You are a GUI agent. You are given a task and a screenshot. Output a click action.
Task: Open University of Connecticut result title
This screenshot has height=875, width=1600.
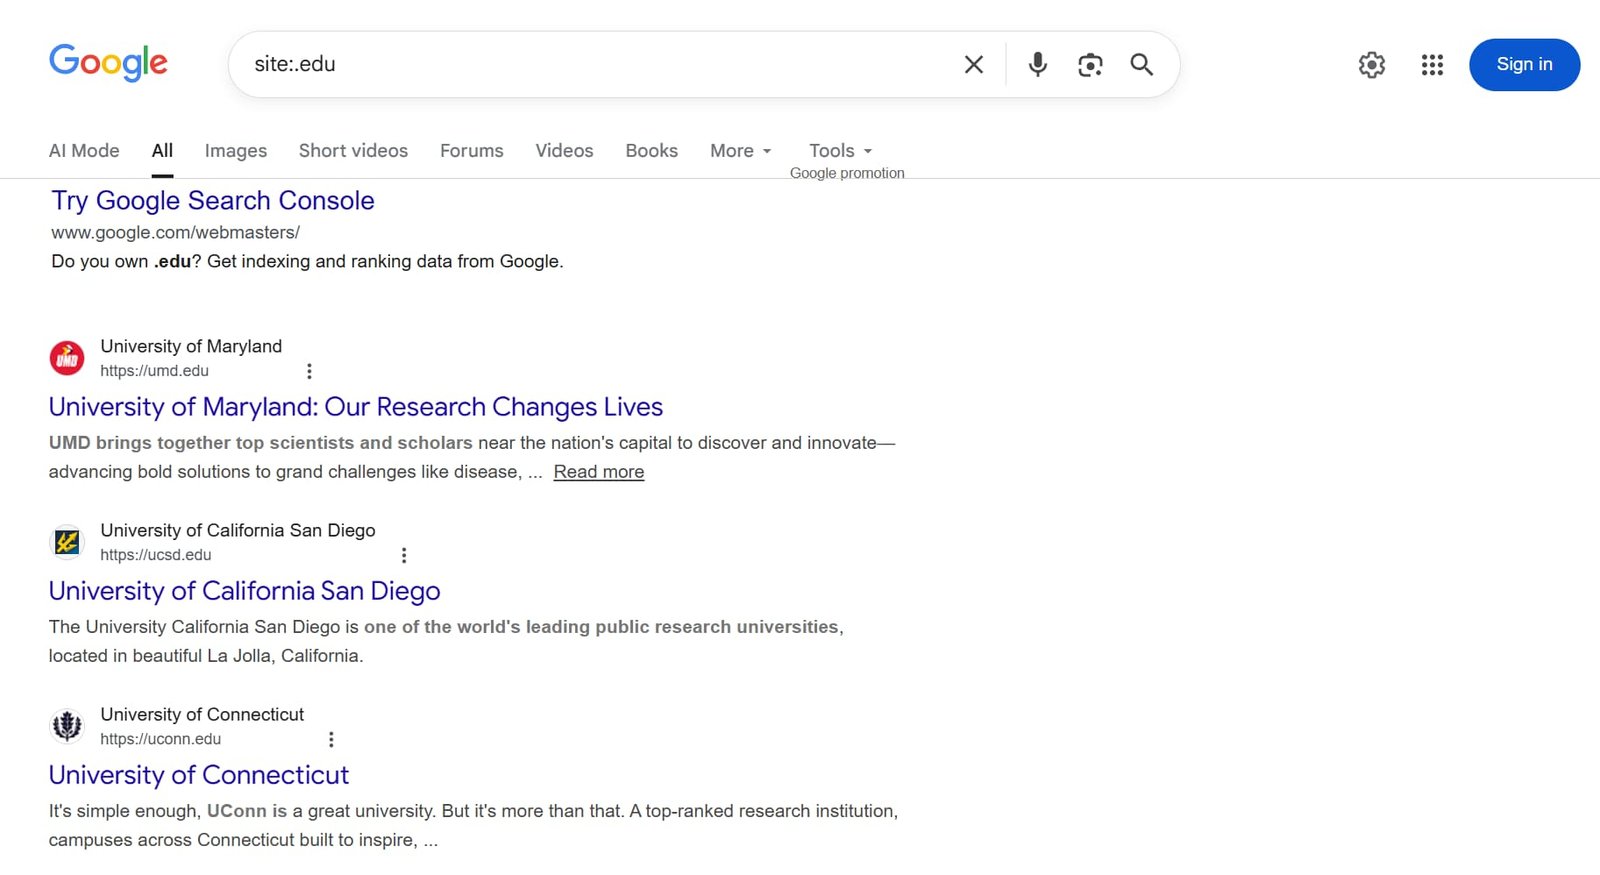pyautogui.click(x=199, y=775)
